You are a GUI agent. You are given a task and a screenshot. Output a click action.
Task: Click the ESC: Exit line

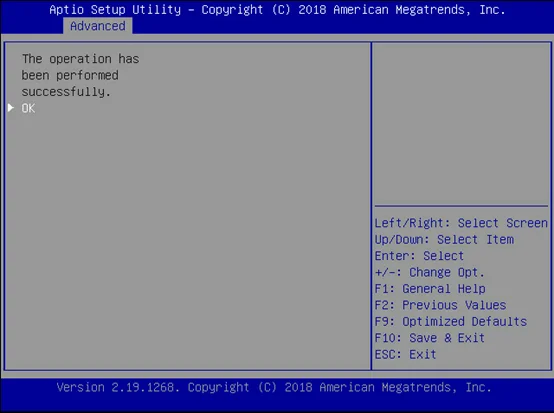tap(405, 354)
